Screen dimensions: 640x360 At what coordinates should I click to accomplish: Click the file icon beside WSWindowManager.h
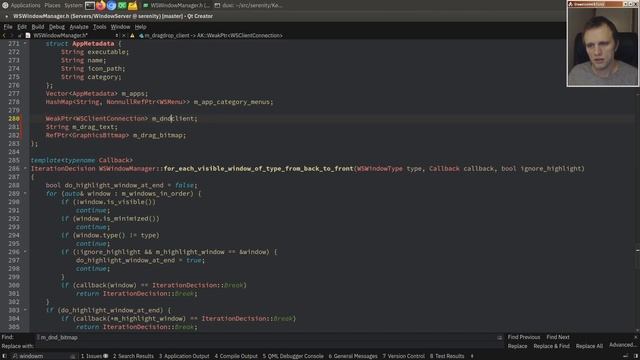[28, 36]
